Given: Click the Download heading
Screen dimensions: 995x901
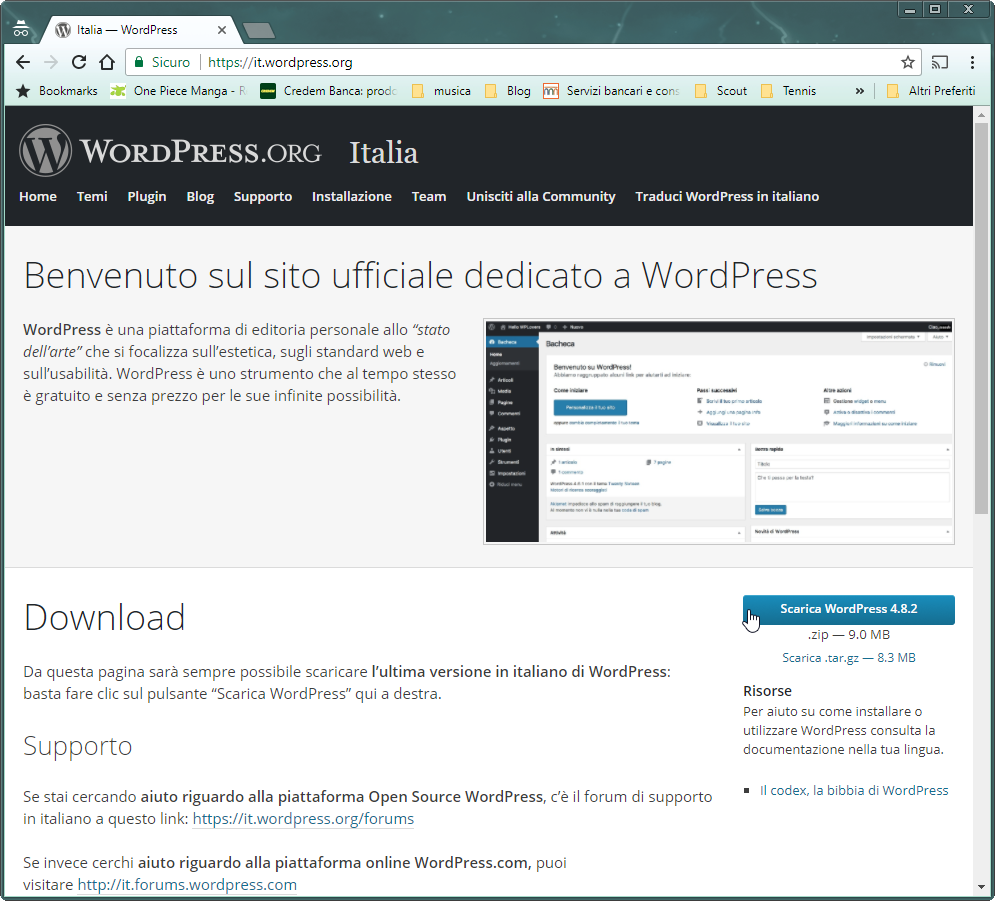Looking at the screenshot, I should [x=105, y=617].
